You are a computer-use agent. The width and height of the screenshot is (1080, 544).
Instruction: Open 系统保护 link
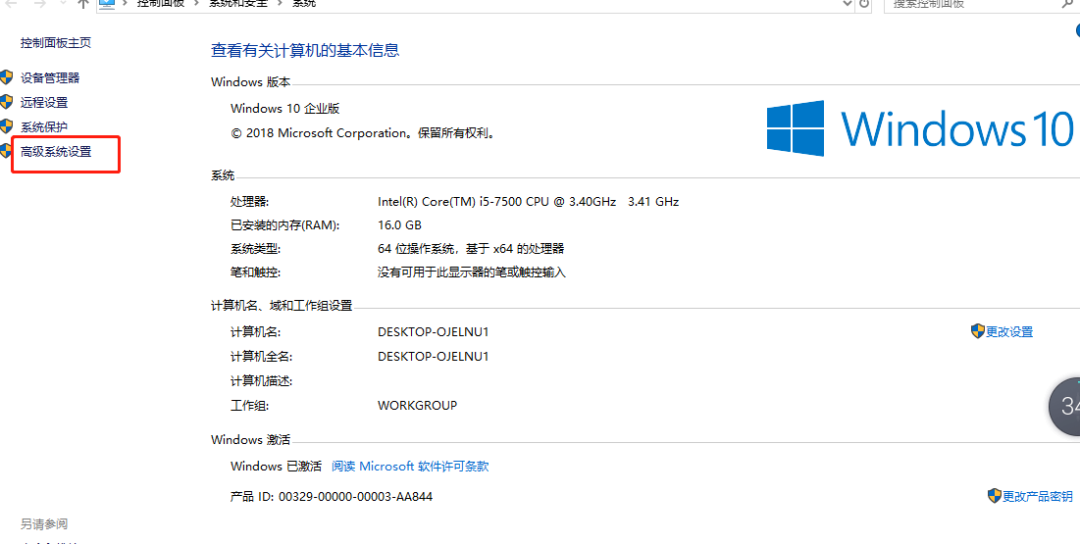click(x=44, y=127)
